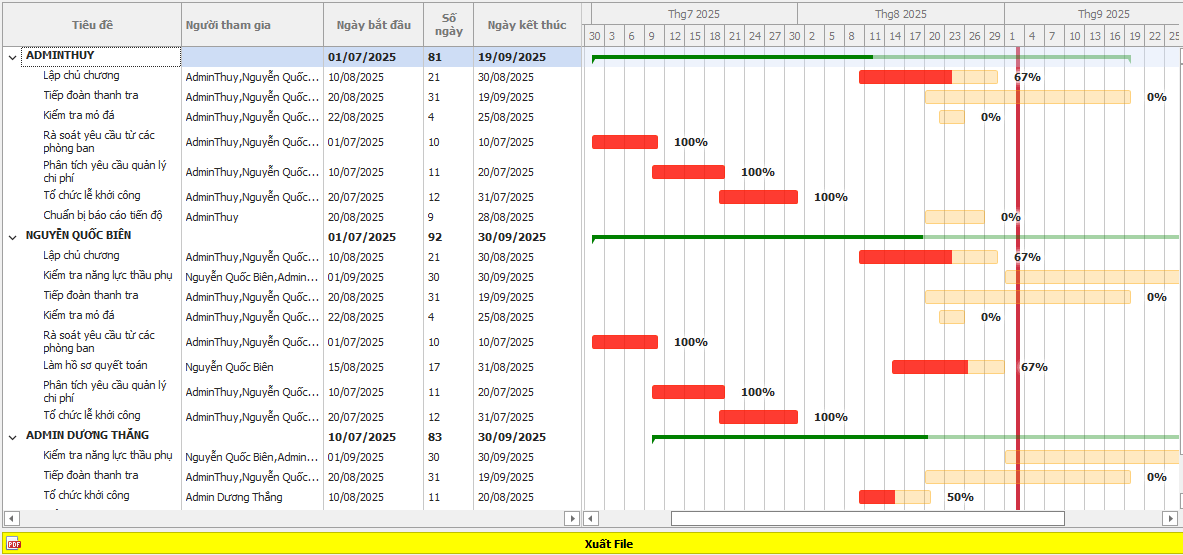Click the Ngày kết thúc column header
Viewport: 1183px width, 555px height.
click(526, 25)
